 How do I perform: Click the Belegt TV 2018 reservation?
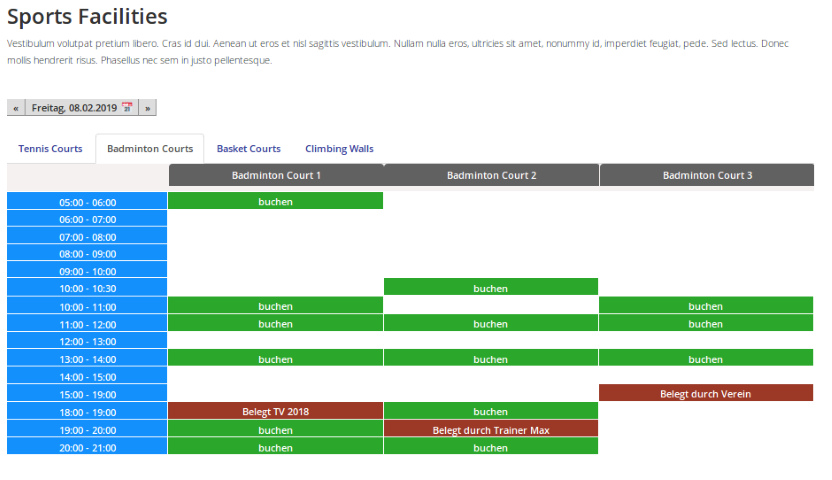click(275, 411)
